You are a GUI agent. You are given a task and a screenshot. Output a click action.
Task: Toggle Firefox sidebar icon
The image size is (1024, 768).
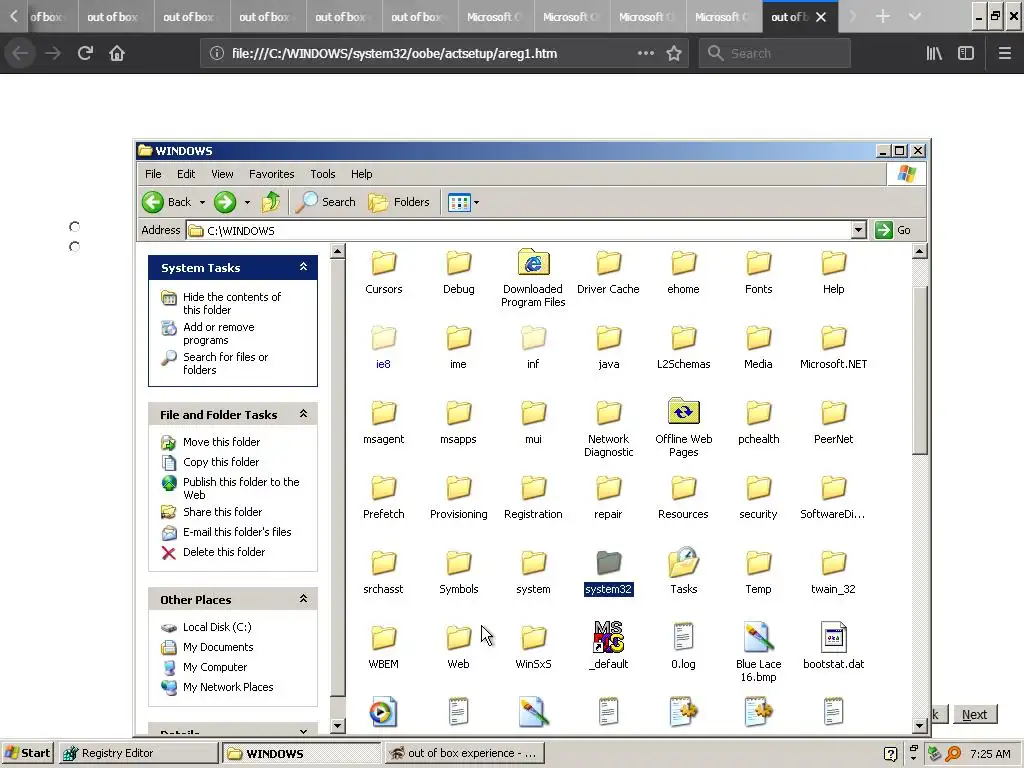click(966, 54)
